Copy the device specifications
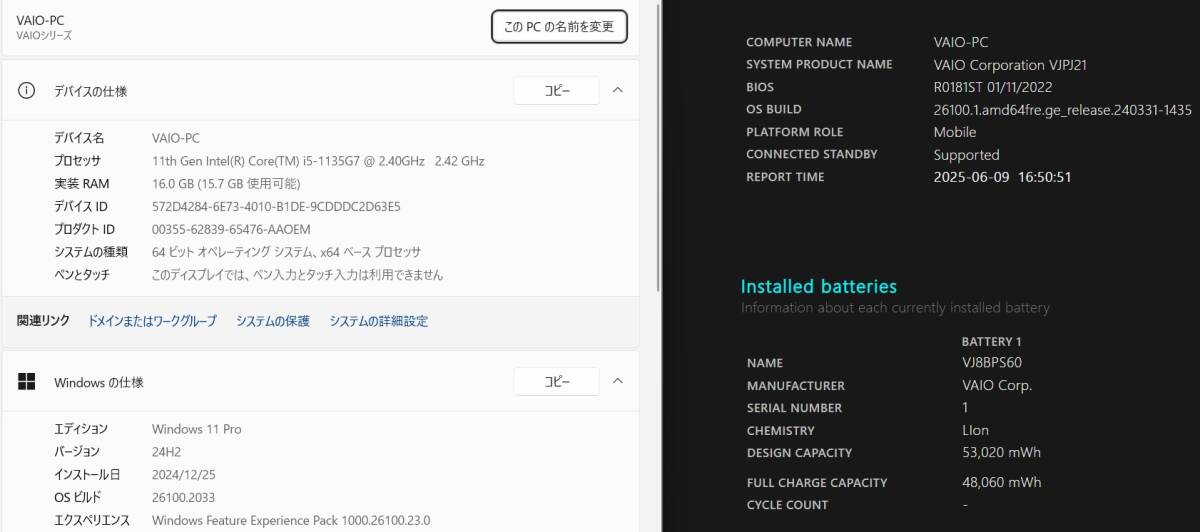Viewport: 1200px width, 532px height. tap(557, 90)
